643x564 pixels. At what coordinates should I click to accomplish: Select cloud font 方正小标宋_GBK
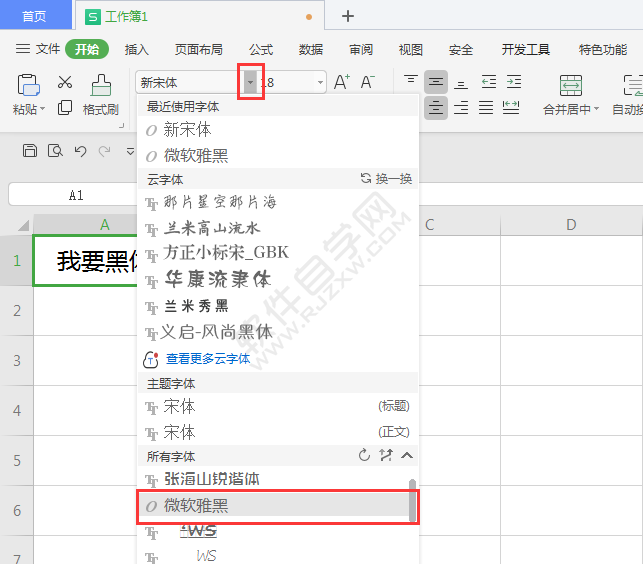278,253
